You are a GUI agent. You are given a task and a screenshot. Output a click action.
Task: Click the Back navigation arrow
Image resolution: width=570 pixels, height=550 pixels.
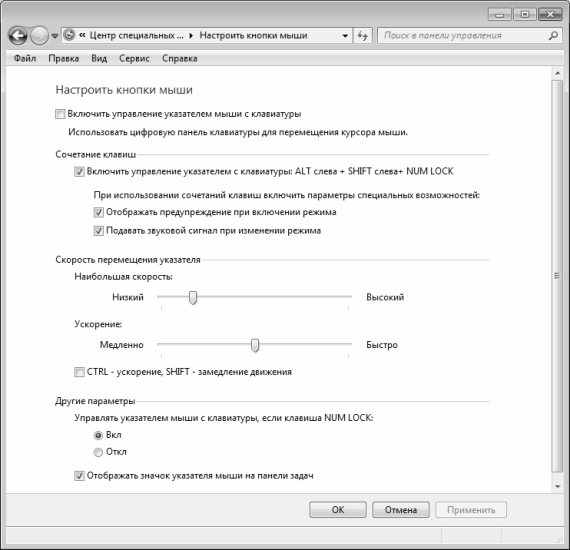pyautogui.click(x=17, y=36)
